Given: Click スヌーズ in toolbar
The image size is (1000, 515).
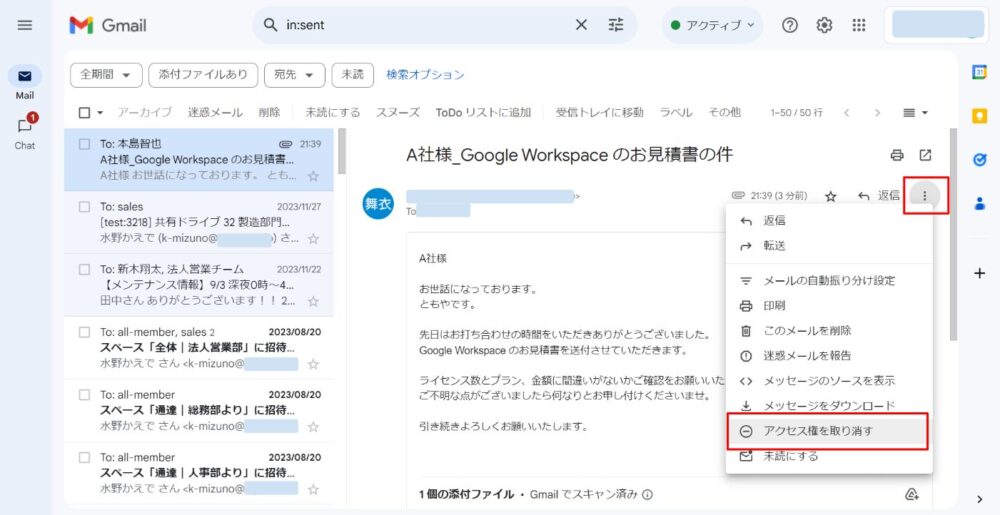Looking at the screenshot, I should (397, 113).
